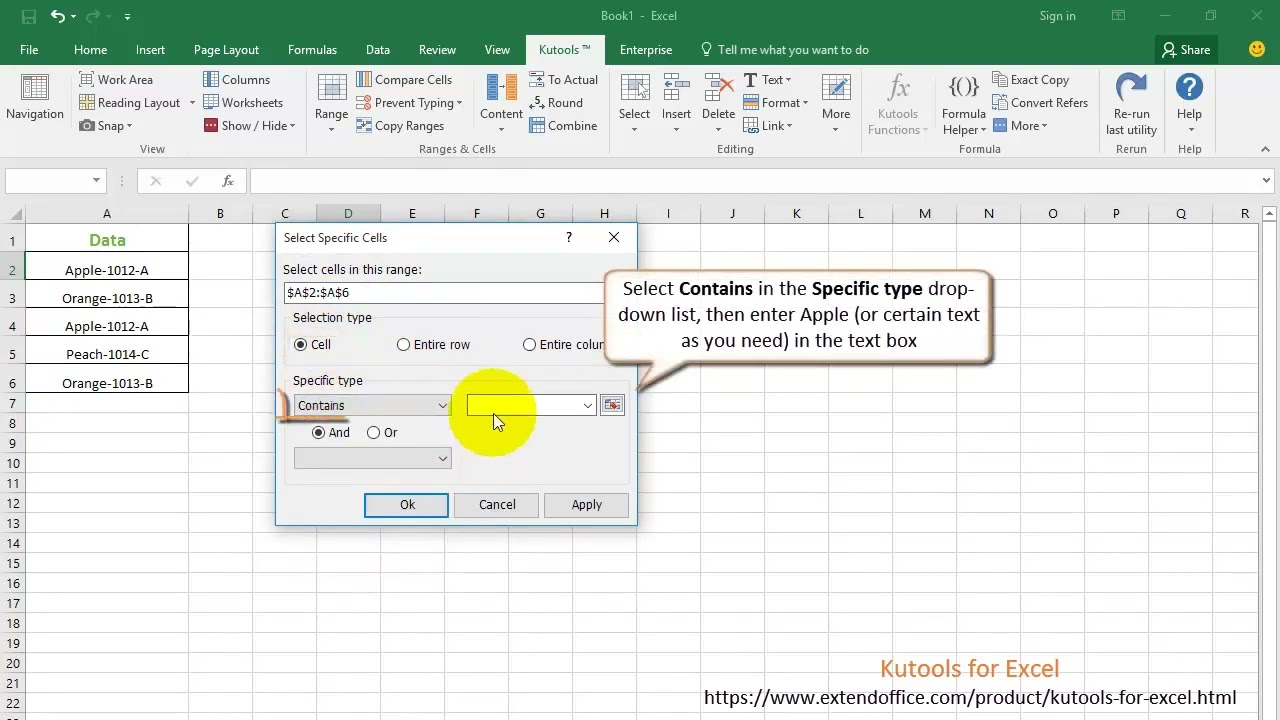Click the Apply button in dialog

pyautogui.click(x=587, y=505)
